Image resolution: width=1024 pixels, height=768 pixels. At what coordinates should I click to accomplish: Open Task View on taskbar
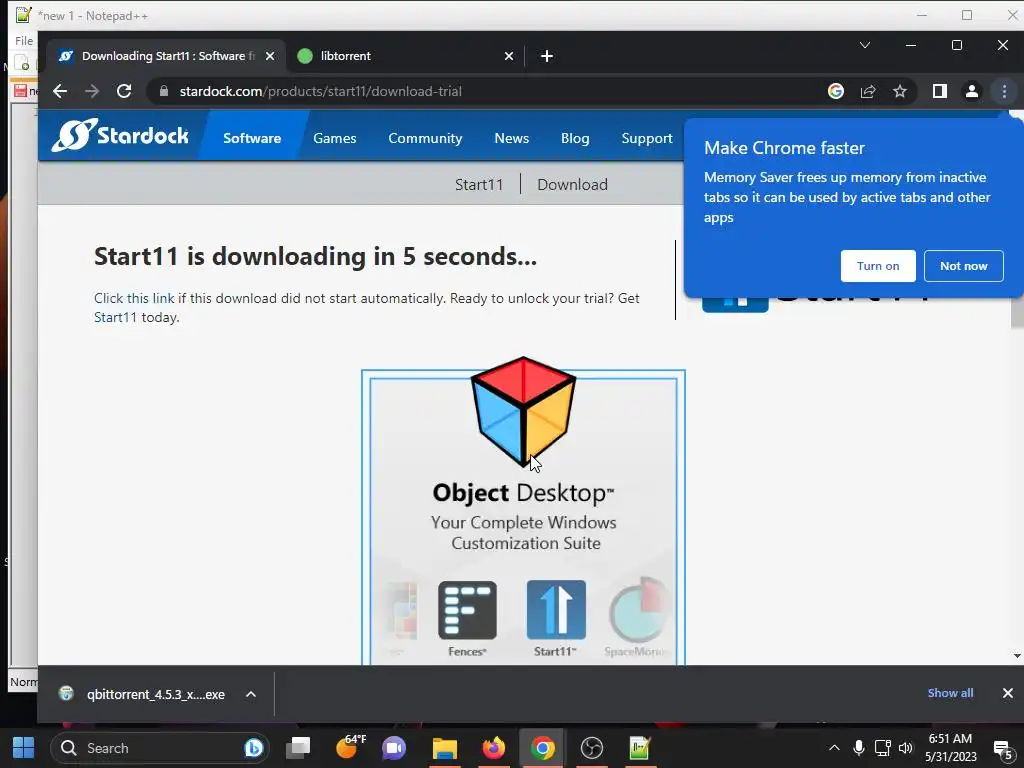click(298, 748)
